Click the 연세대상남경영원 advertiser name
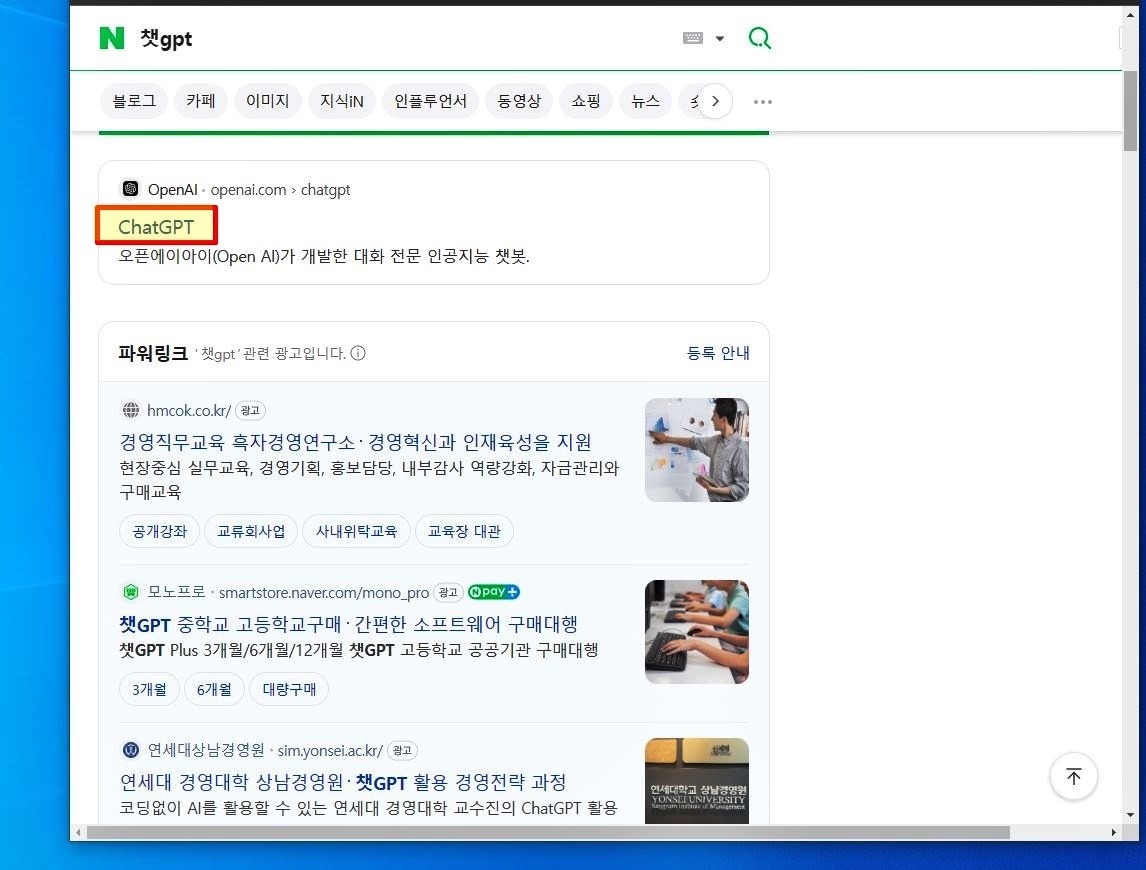The image size is (1146, 870). tap(205, 750)
